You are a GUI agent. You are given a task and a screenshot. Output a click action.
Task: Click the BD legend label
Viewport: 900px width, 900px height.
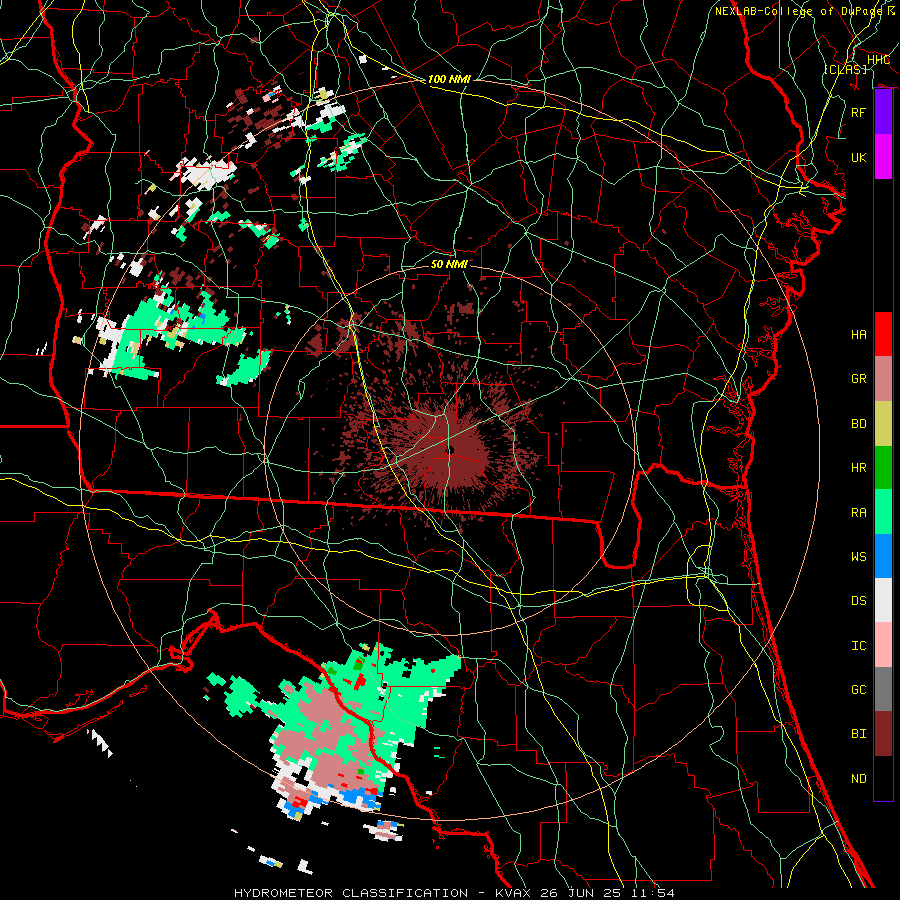coord(859,424)
